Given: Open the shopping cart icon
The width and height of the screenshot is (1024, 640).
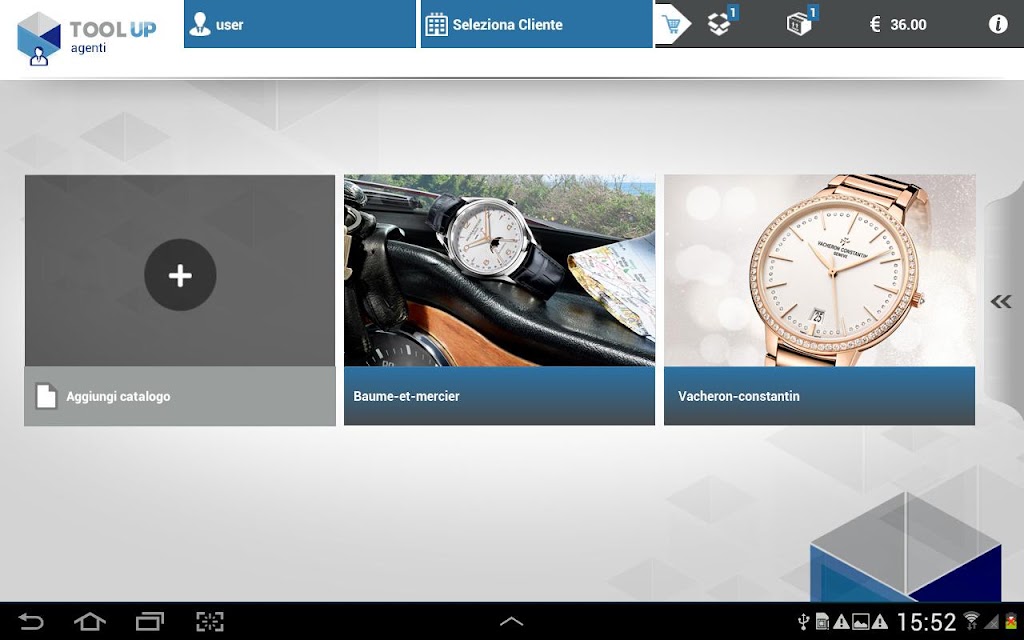Looking at the screenshot, I should [671, 24].
